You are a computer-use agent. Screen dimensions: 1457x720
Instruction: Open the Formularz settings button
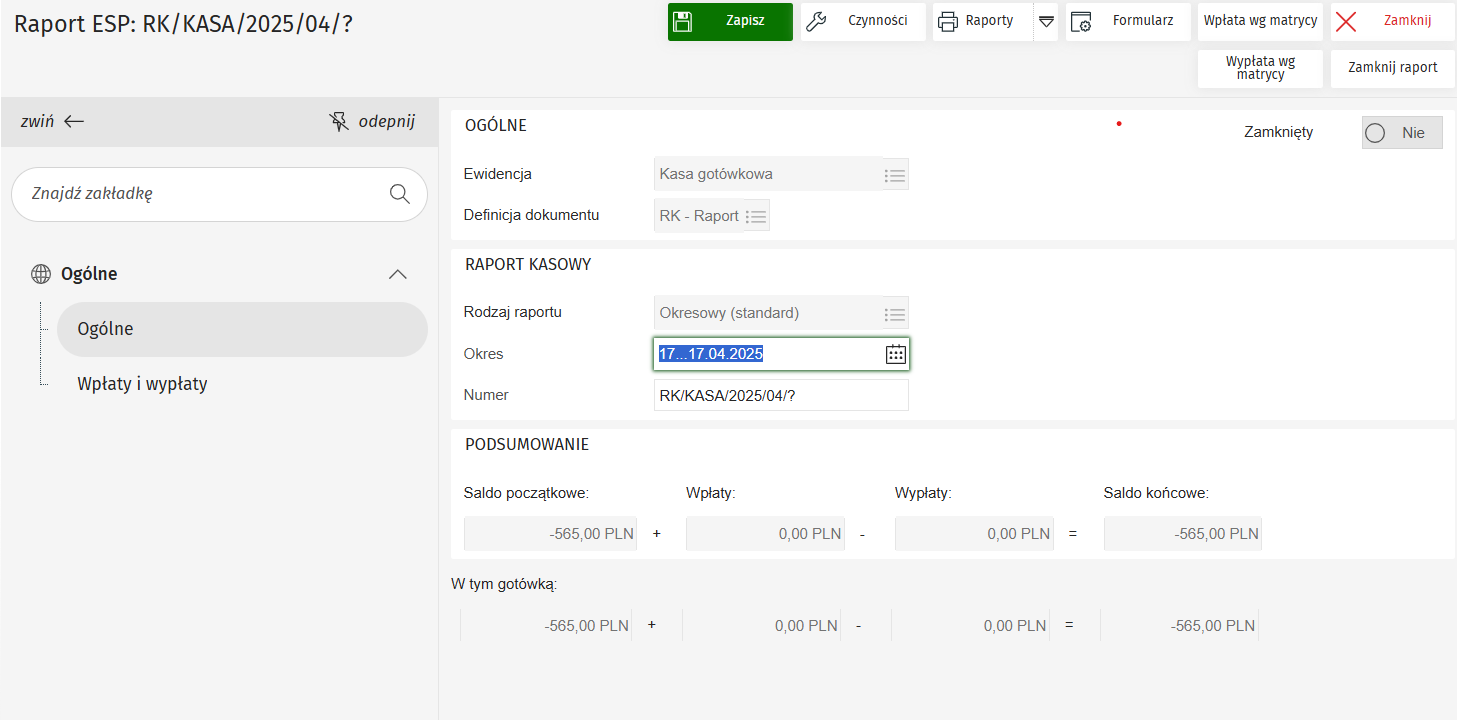[1127, 21]
